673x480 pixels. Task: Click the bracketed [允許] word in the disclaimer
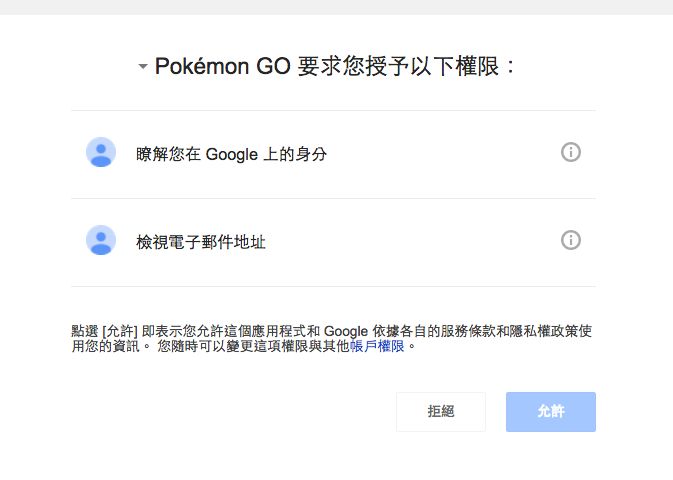pyautogui.click(x=119, y=331)
